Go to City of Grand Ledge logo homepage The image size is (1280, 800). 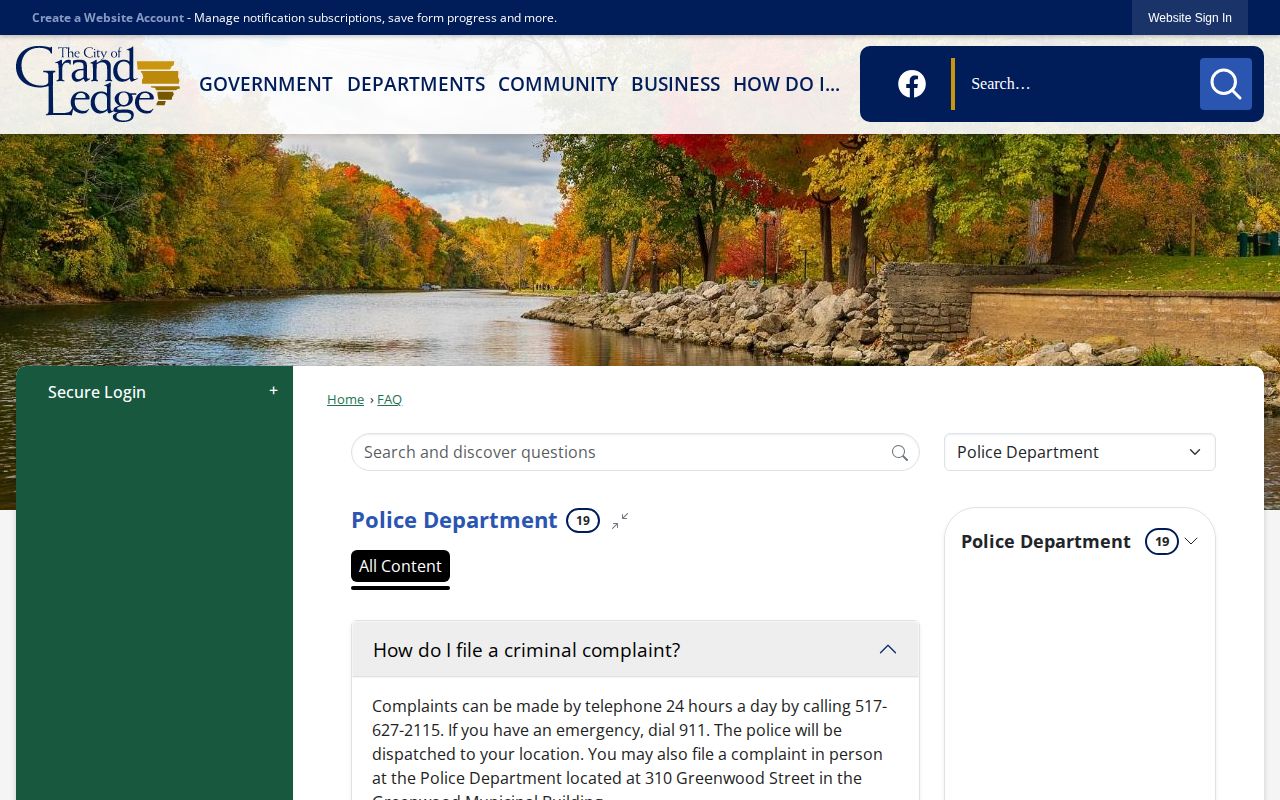98,83
